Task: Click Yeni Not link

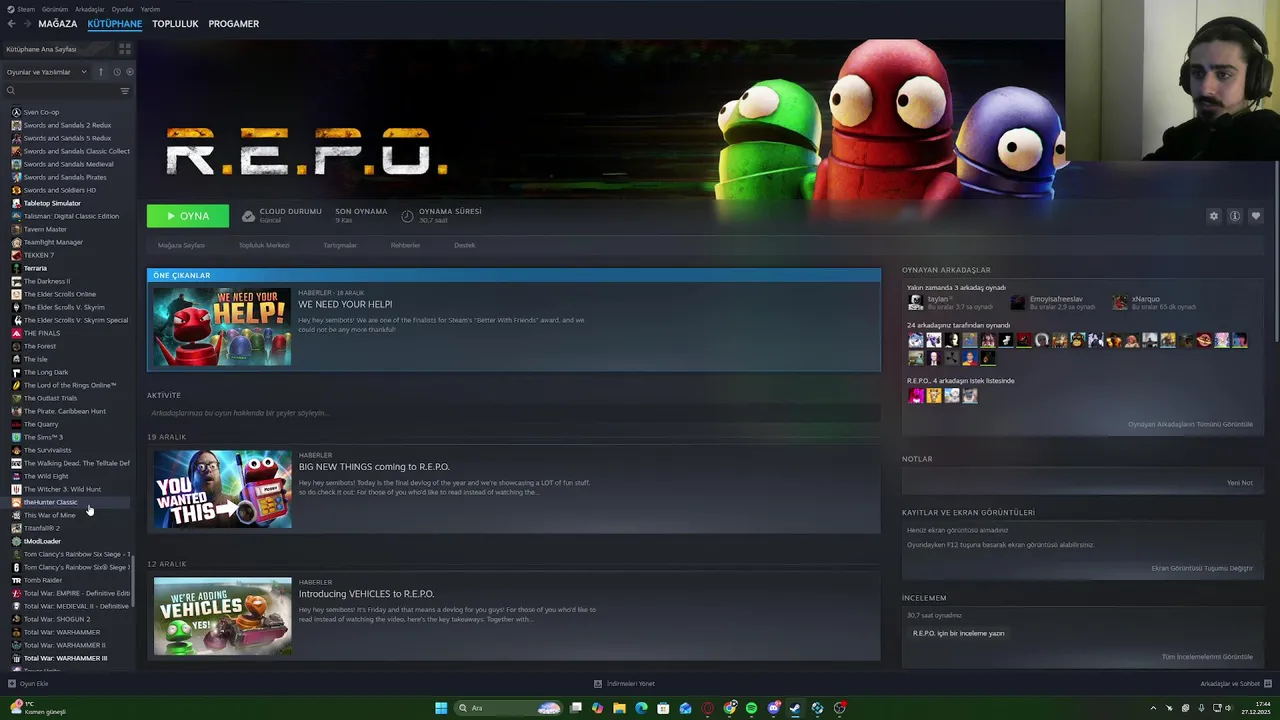Action: point(1240,483)
